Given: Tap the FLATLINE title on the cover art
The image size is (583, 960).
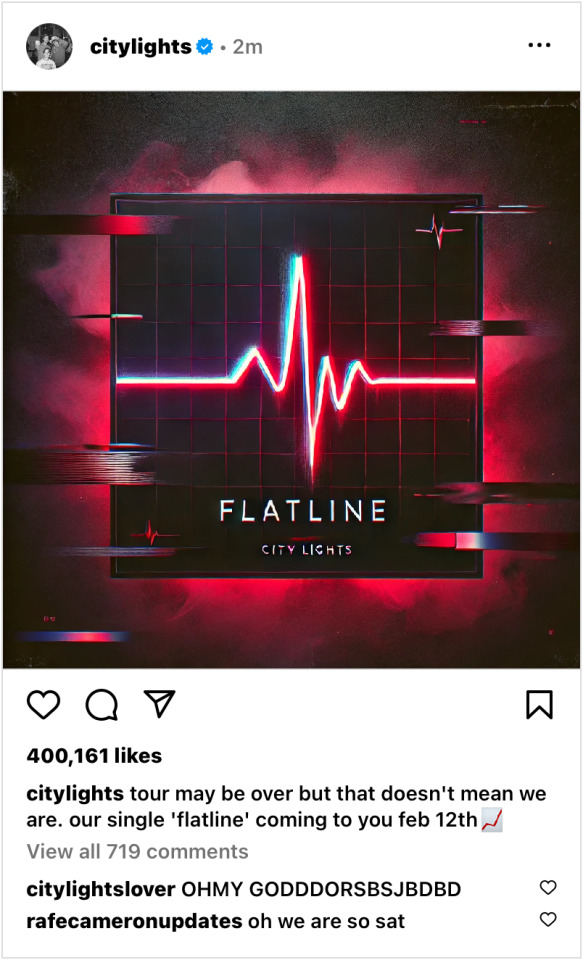Looking at the screenshot, I should pos(303,511).
